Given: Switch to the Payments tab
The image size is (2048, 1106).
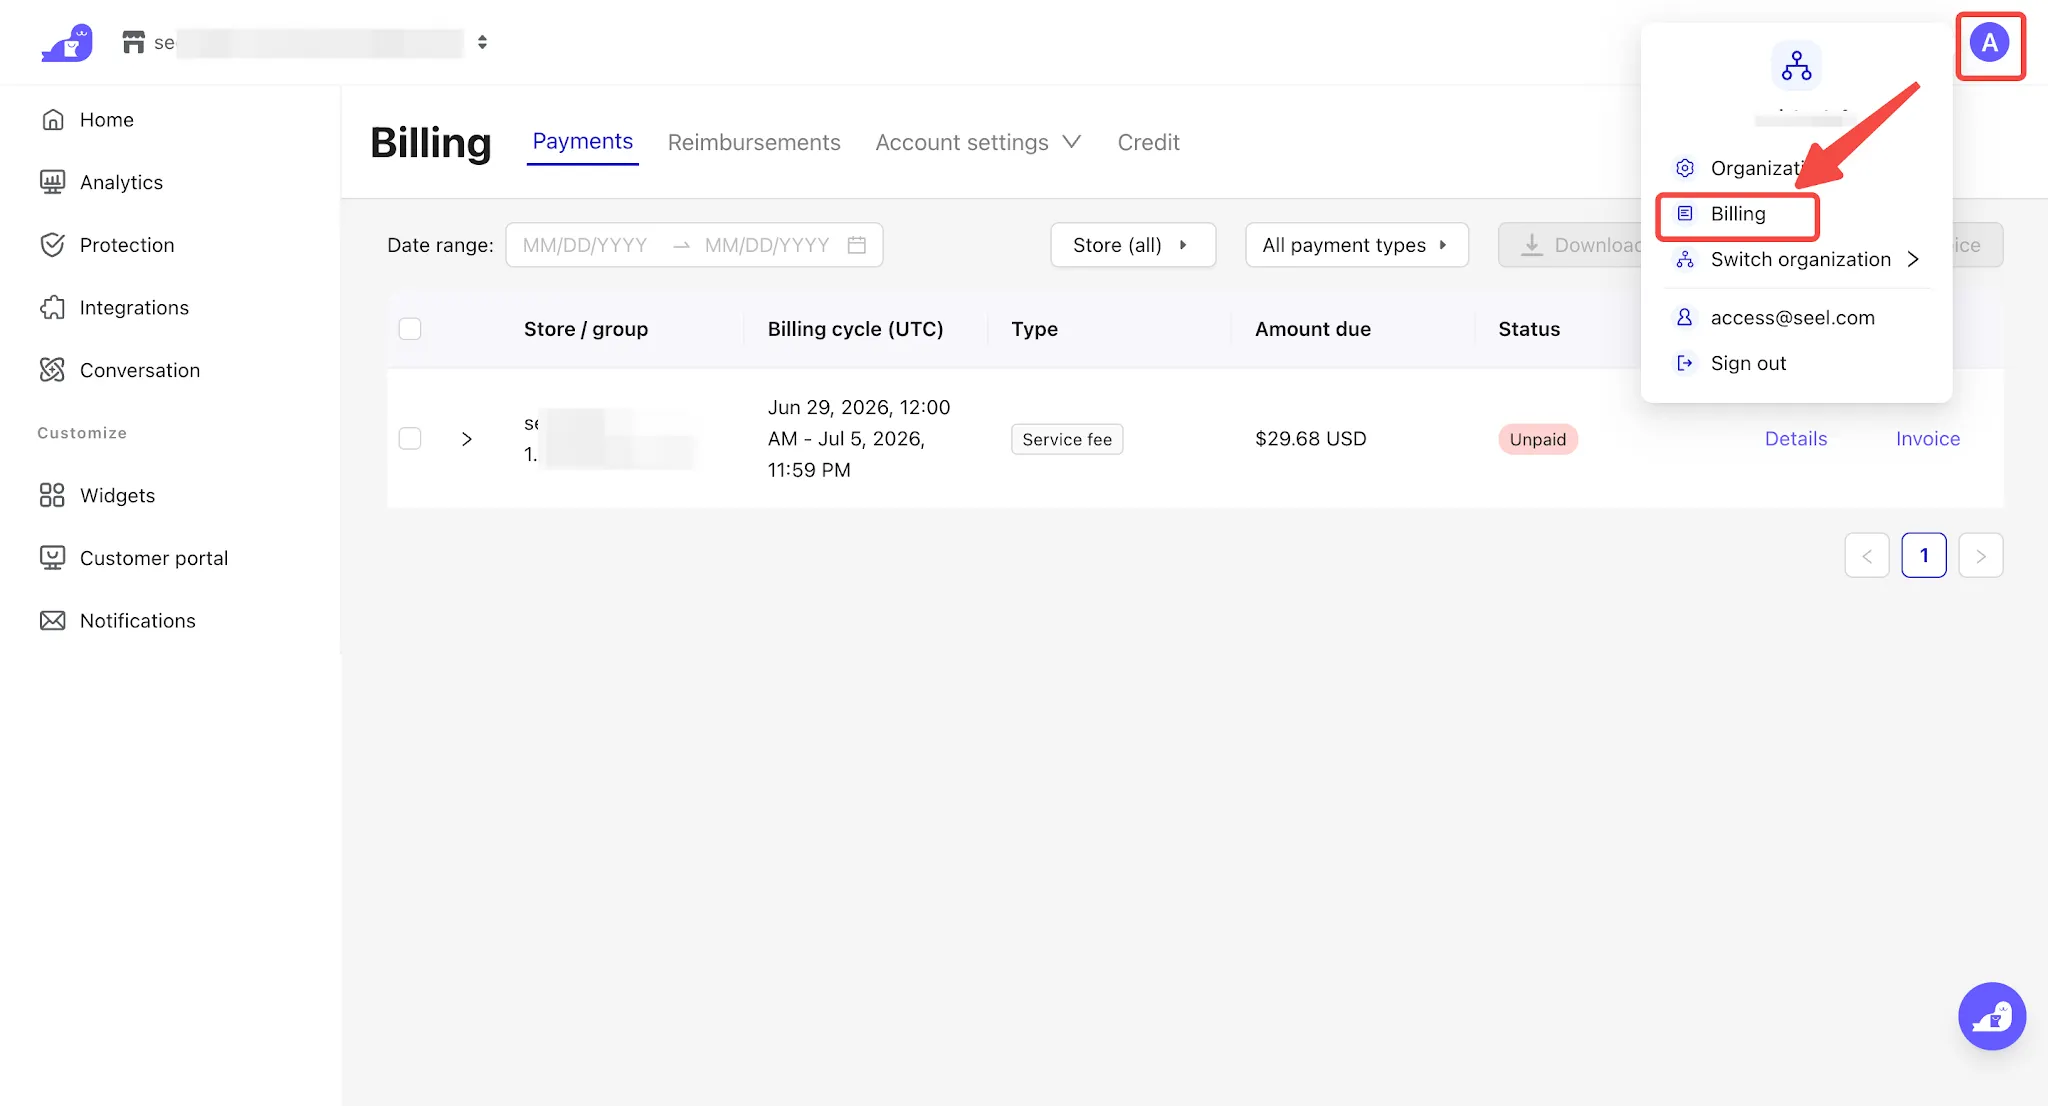Looking at the screenshot, I should (x=582, y=142).
